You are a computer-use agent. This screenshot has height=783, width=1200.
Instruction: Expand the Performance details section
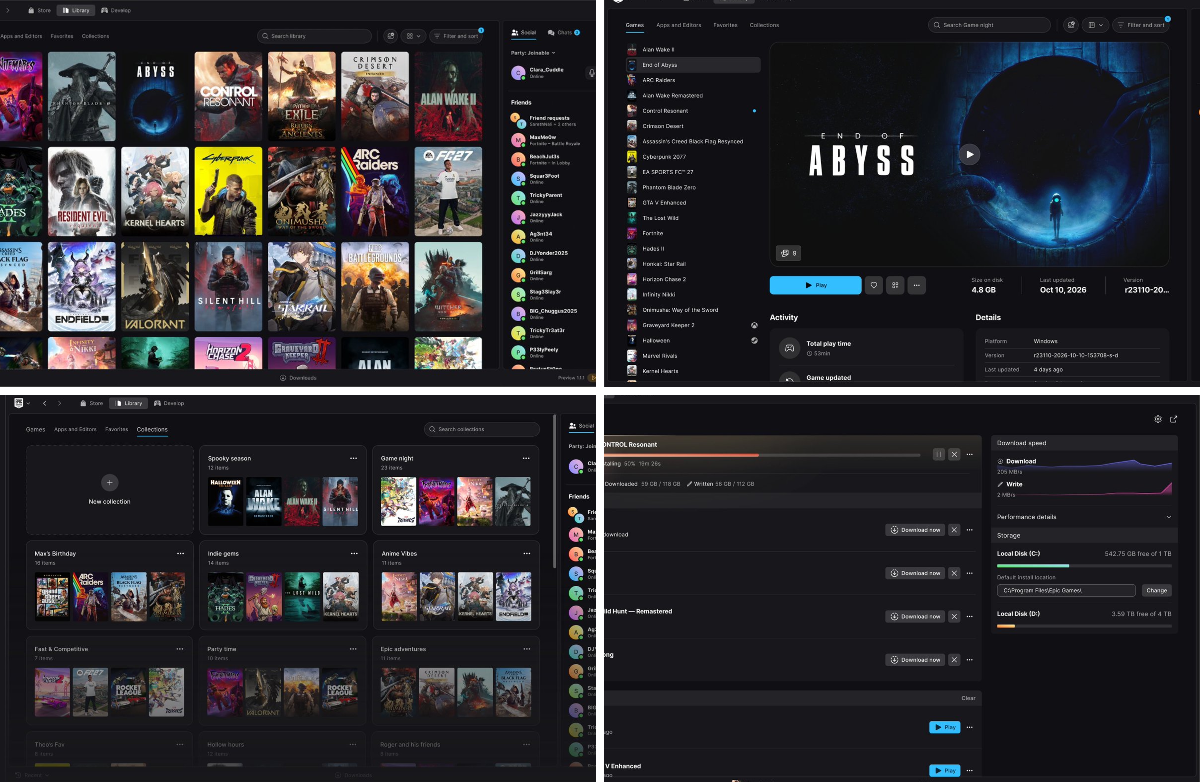point(1084,517)
